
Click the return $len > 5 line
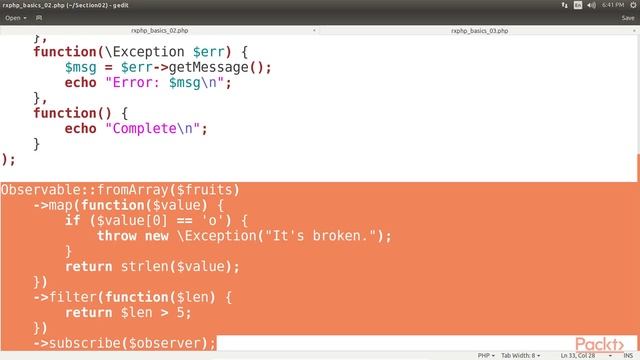click(128, 313)
